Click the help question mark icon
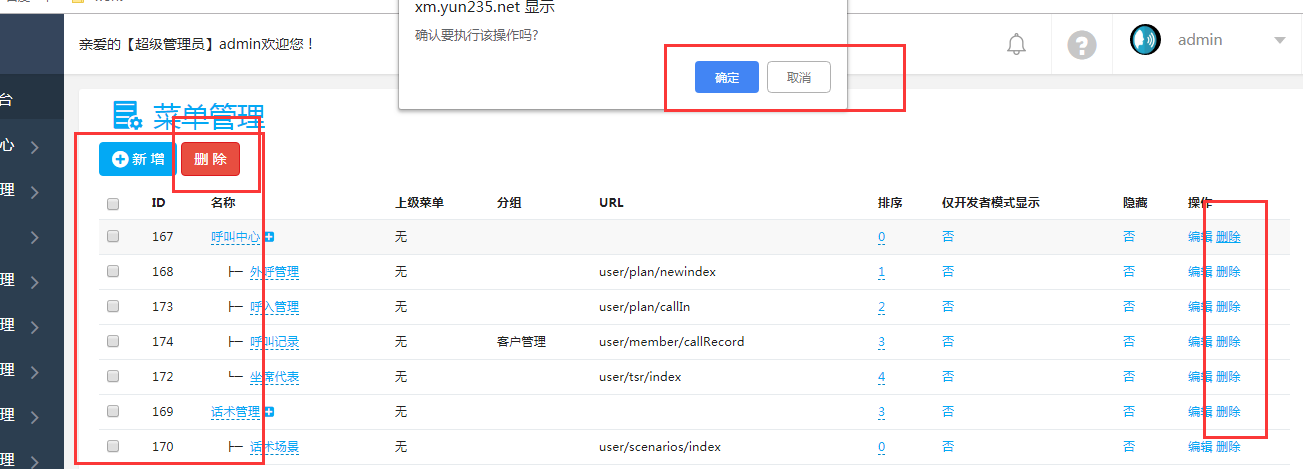Viewport: 1303px width, 469px height. pyautogui.click(x=1081, y=45)
